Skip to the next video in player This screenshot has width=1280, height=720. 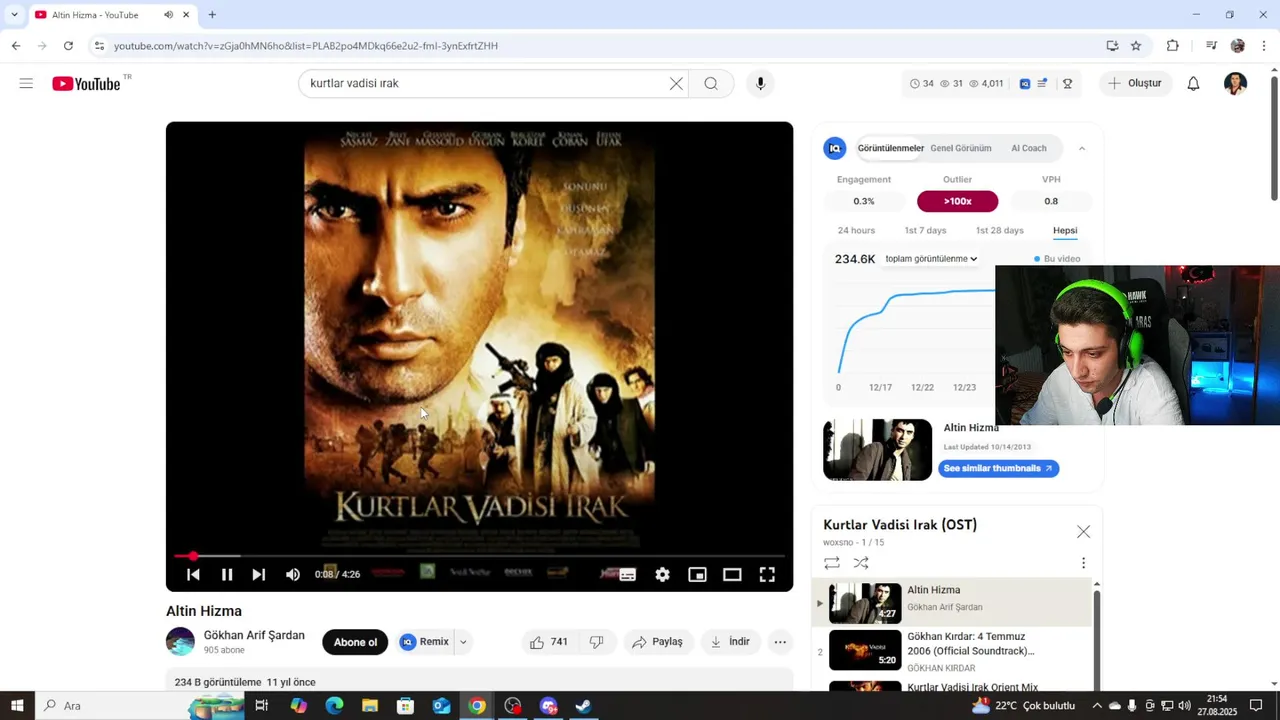(259, 574)
